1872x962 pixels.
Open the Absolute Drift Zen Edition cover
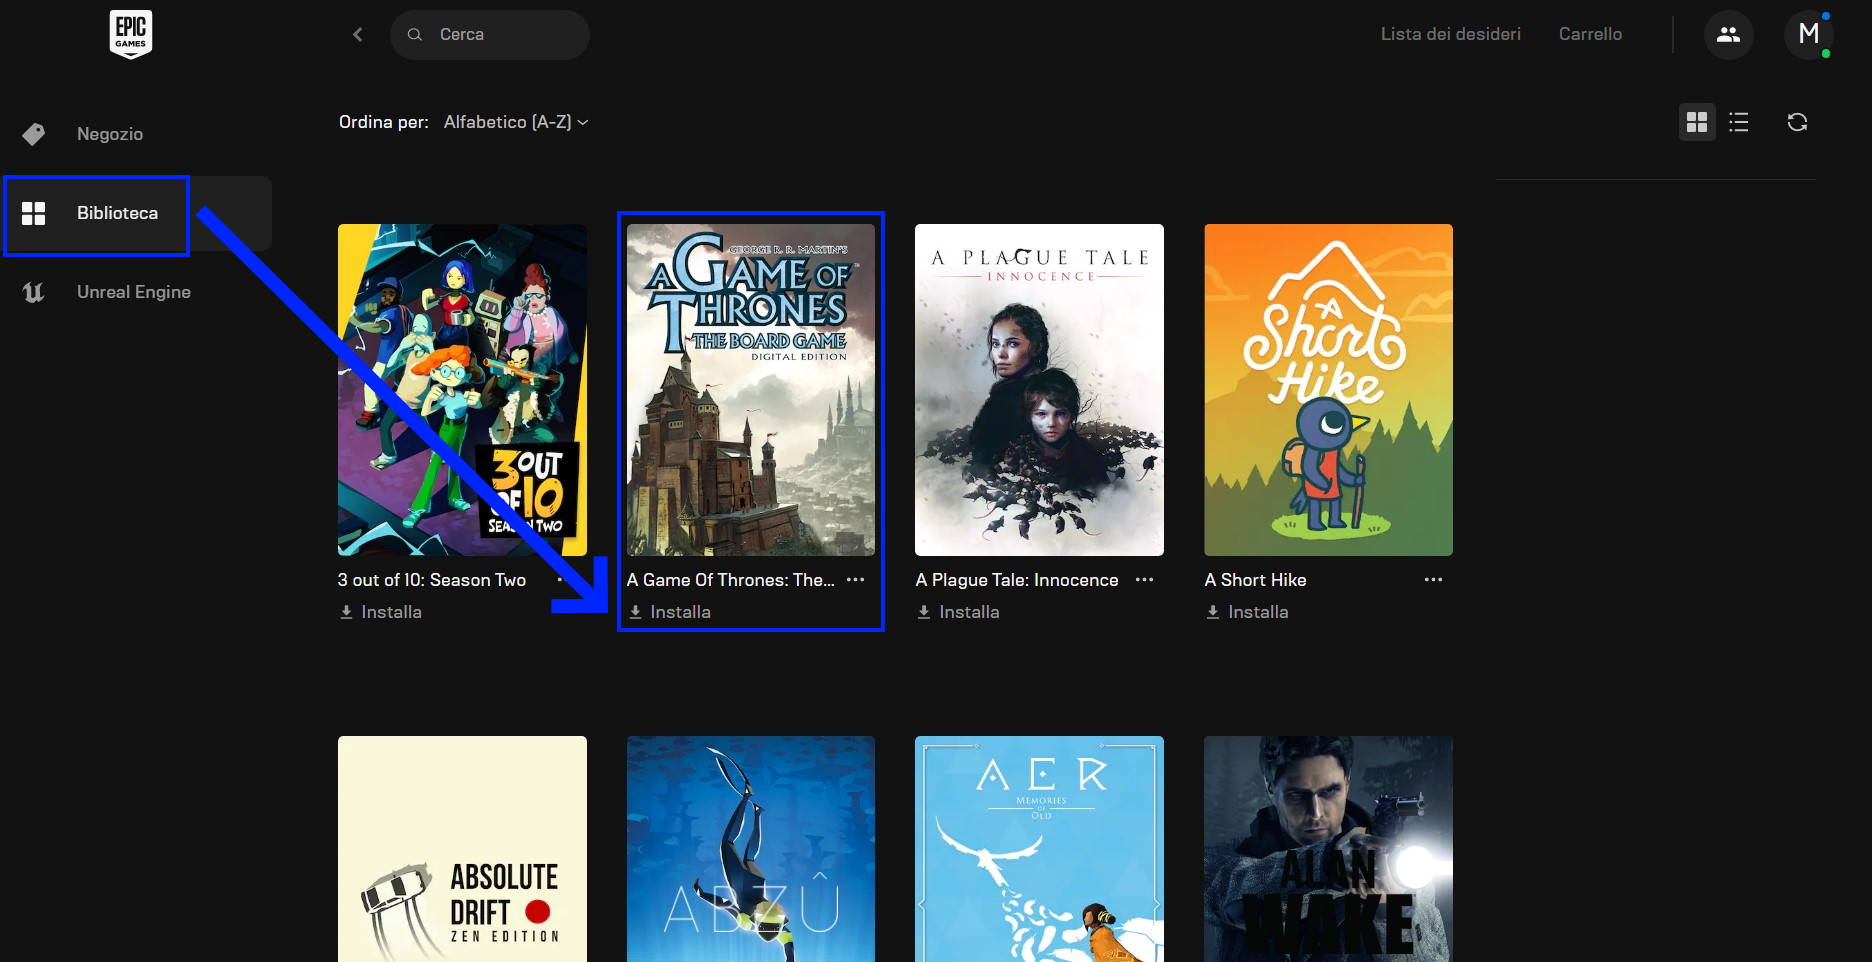pos(462,849)
